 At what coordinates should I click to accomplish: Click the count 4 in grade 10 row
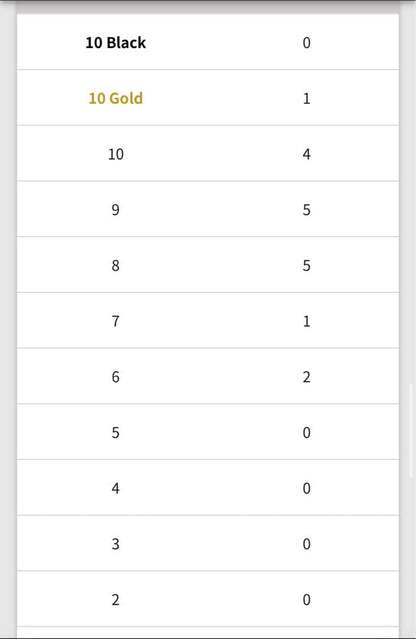(306, 154)
